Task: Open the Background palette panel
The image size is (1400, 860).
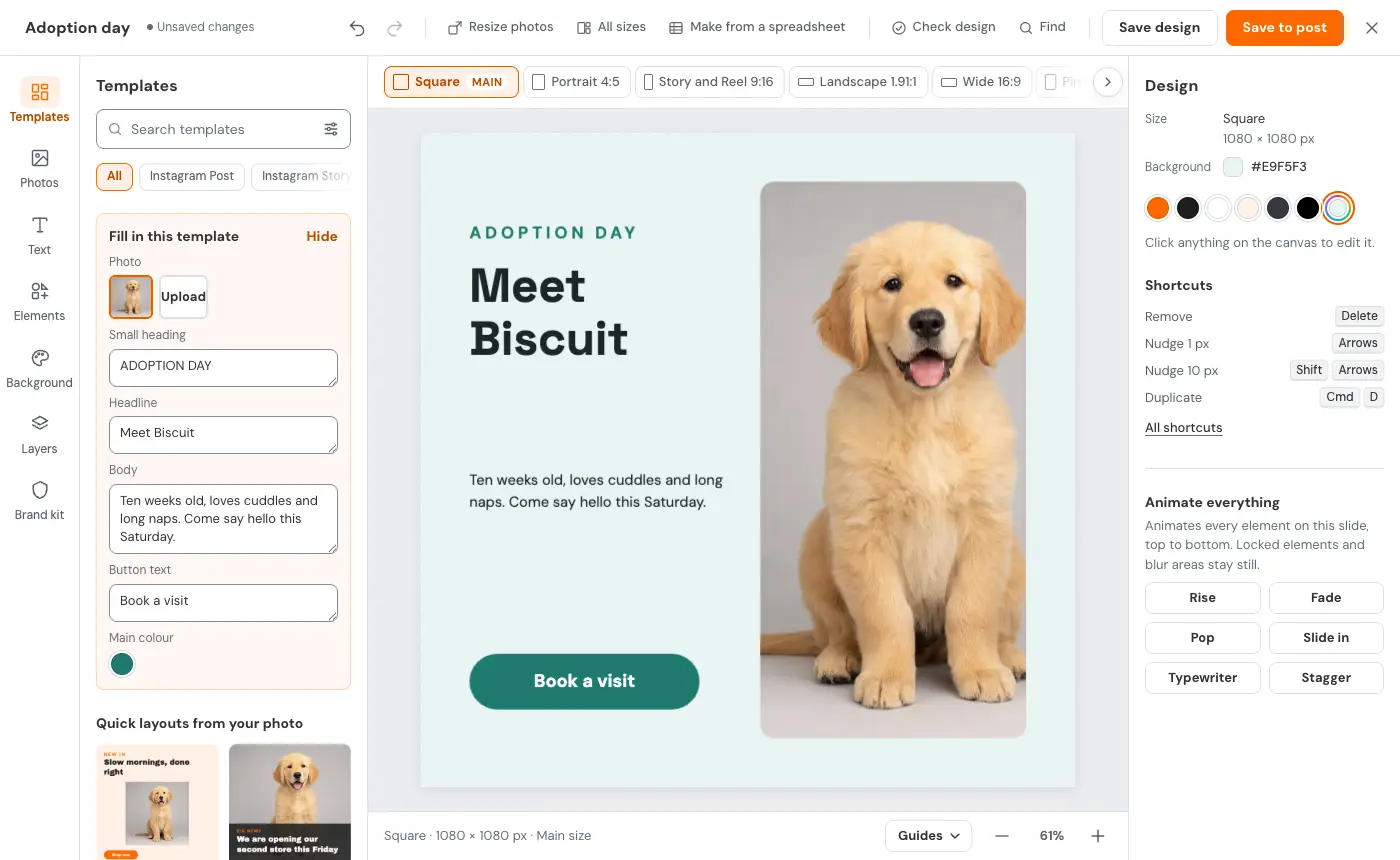Action: pyautogui.click(x=39, y=368)
